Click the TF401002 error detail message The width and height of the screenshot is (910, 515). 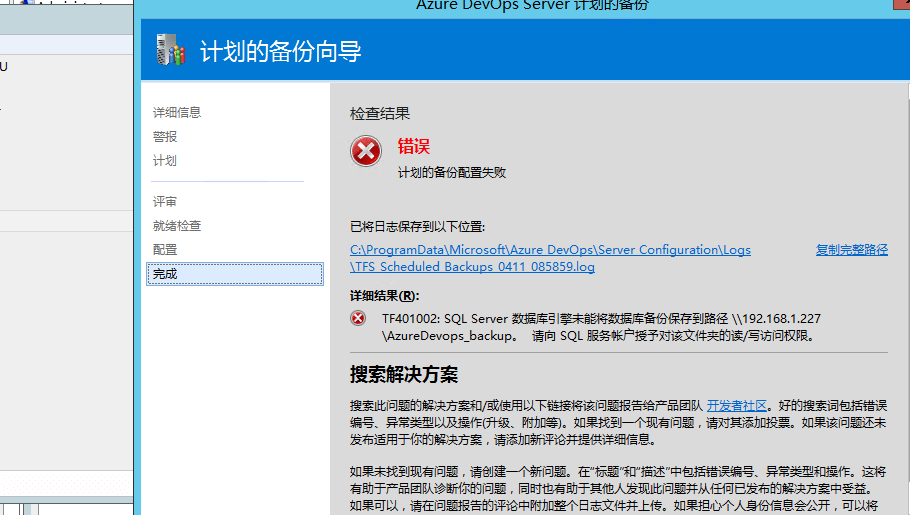click(600, 327)
